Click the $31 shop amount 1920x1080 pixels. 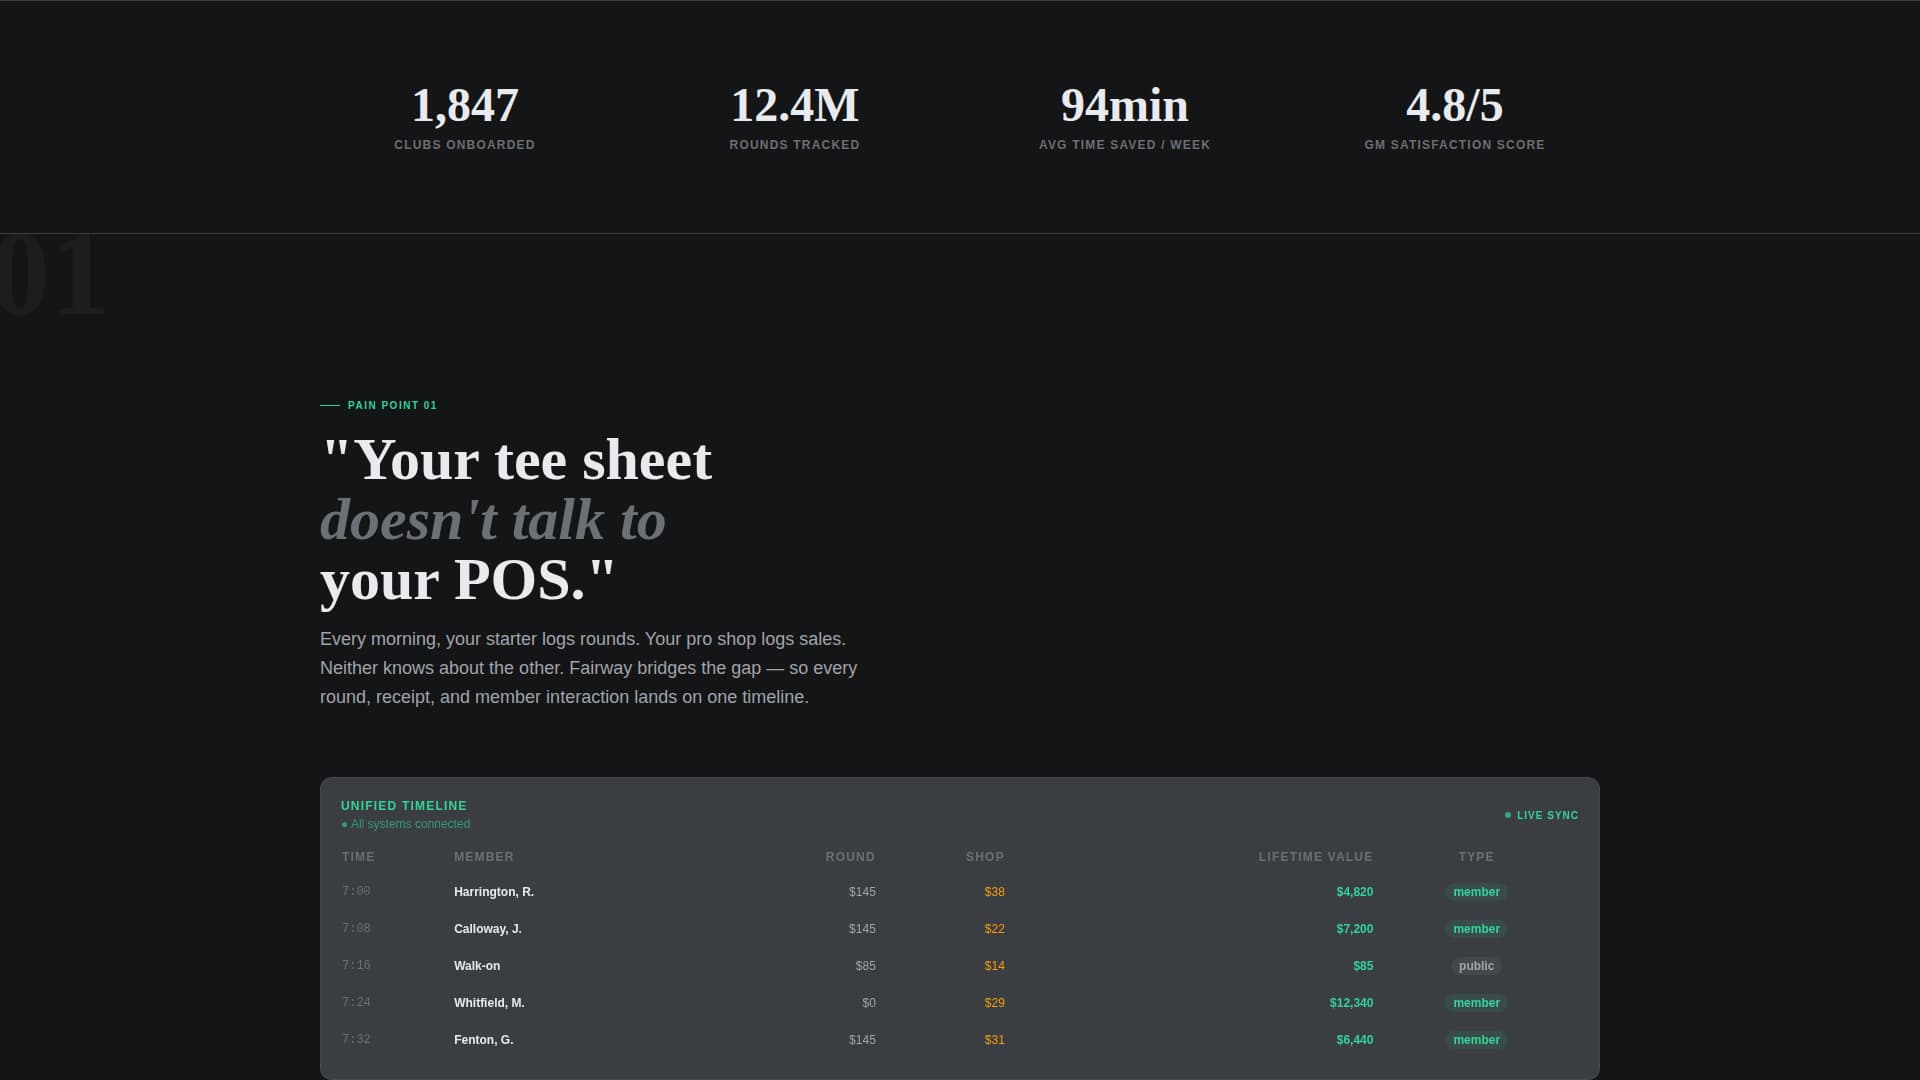tap(995, 1040)
